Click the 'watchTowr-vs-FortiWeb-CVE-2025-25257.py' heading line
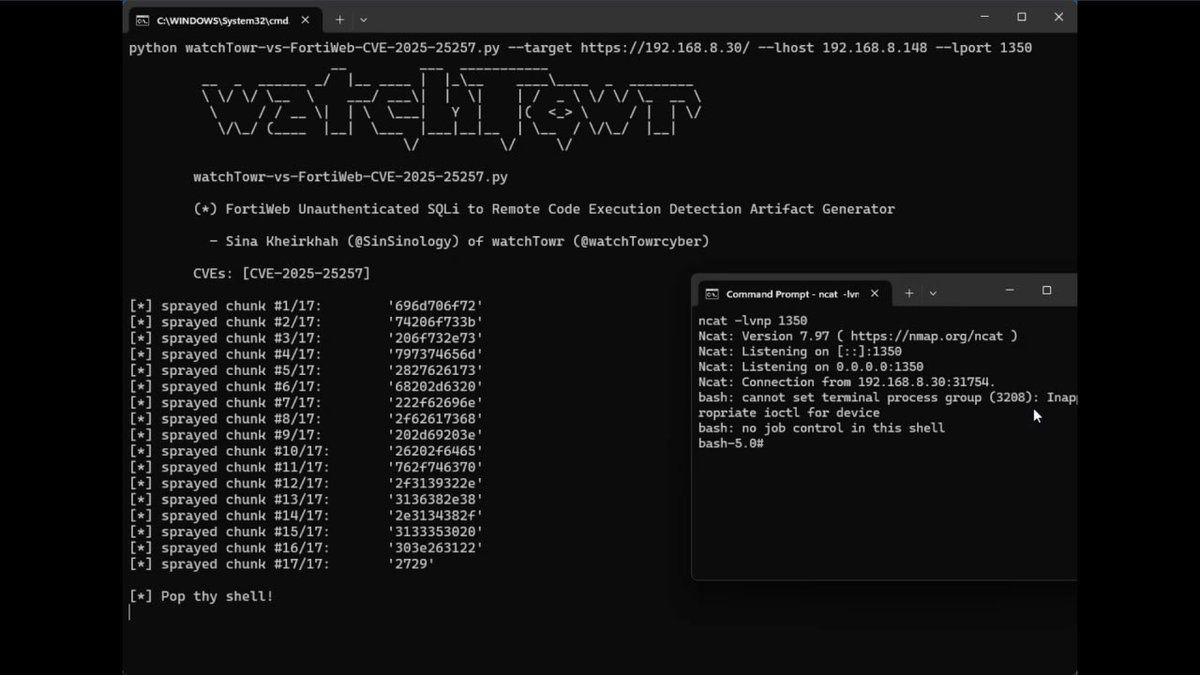Screen dimensions: 1200x675 [350, 177]
